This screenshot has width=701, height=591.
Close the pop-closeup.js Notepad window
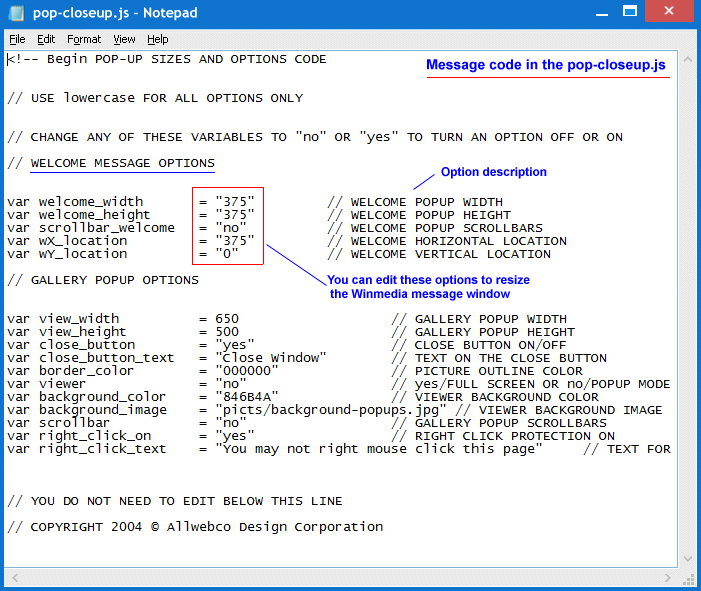pyautogui.click(x=668, y=12)
